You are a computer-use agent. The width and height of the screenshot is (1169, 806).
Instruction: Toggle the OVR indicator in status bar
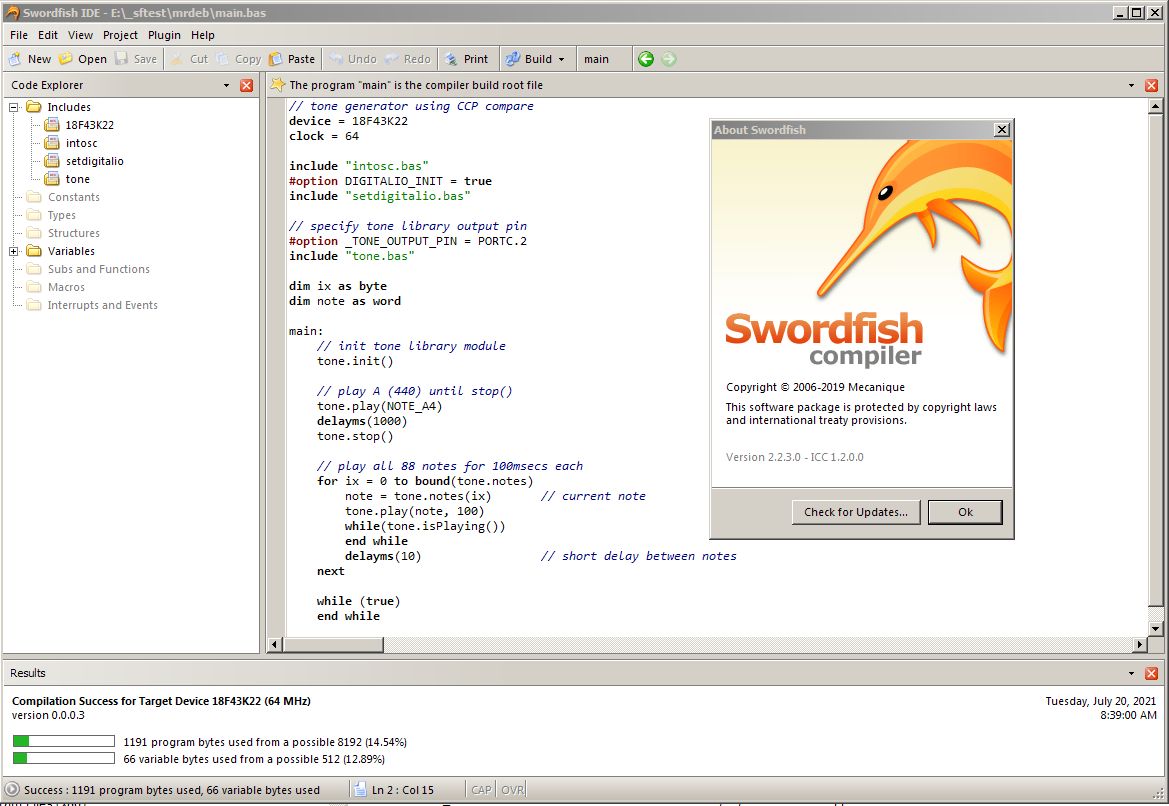[512, 790]
